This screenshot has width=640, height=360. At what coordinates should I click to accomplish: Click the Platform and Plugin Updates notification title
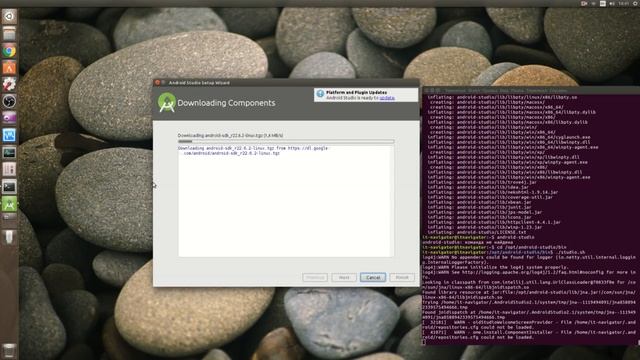(356, 93)
